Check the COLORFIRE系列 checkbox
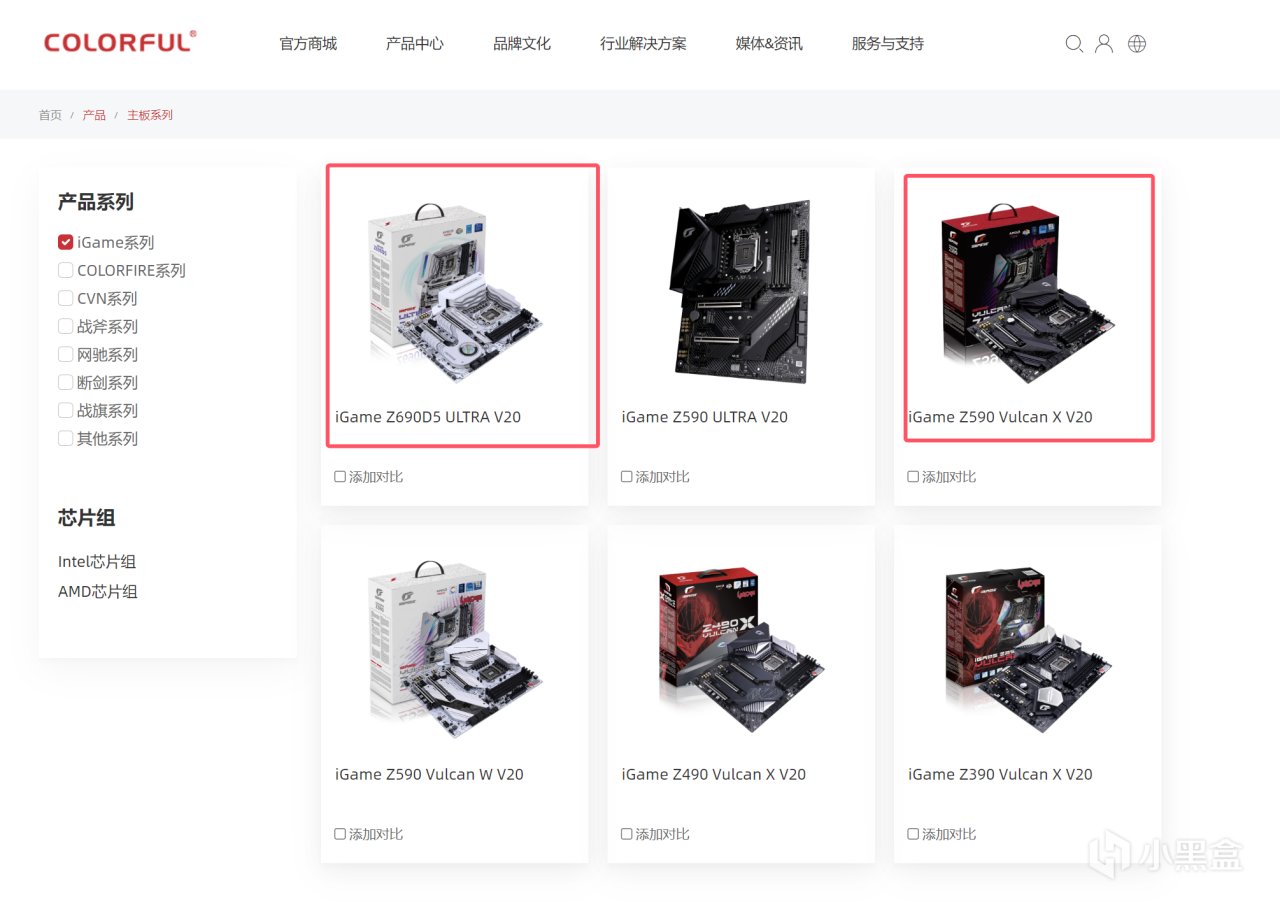The height and width of the screenshot is (902, 1280). tap(66, 270)
